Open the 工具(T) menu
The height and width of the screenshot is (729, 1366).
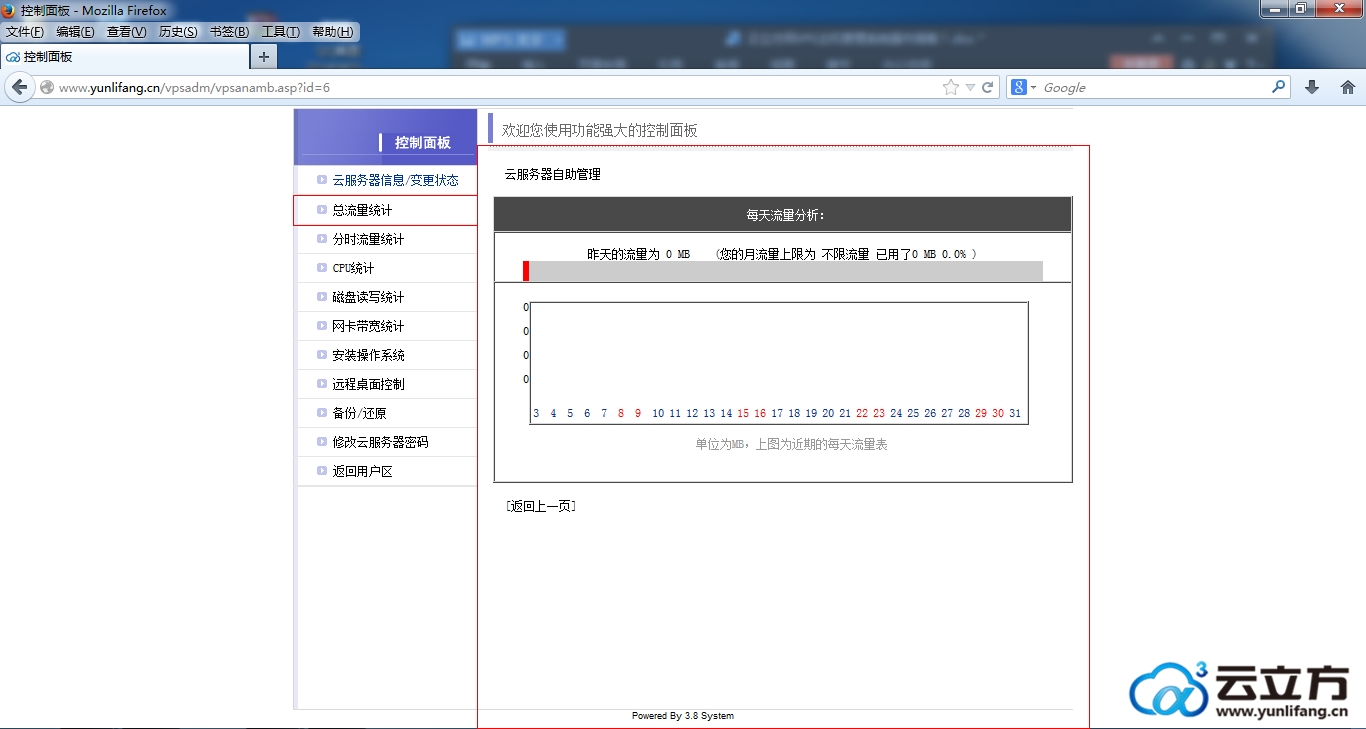(281, 32)
